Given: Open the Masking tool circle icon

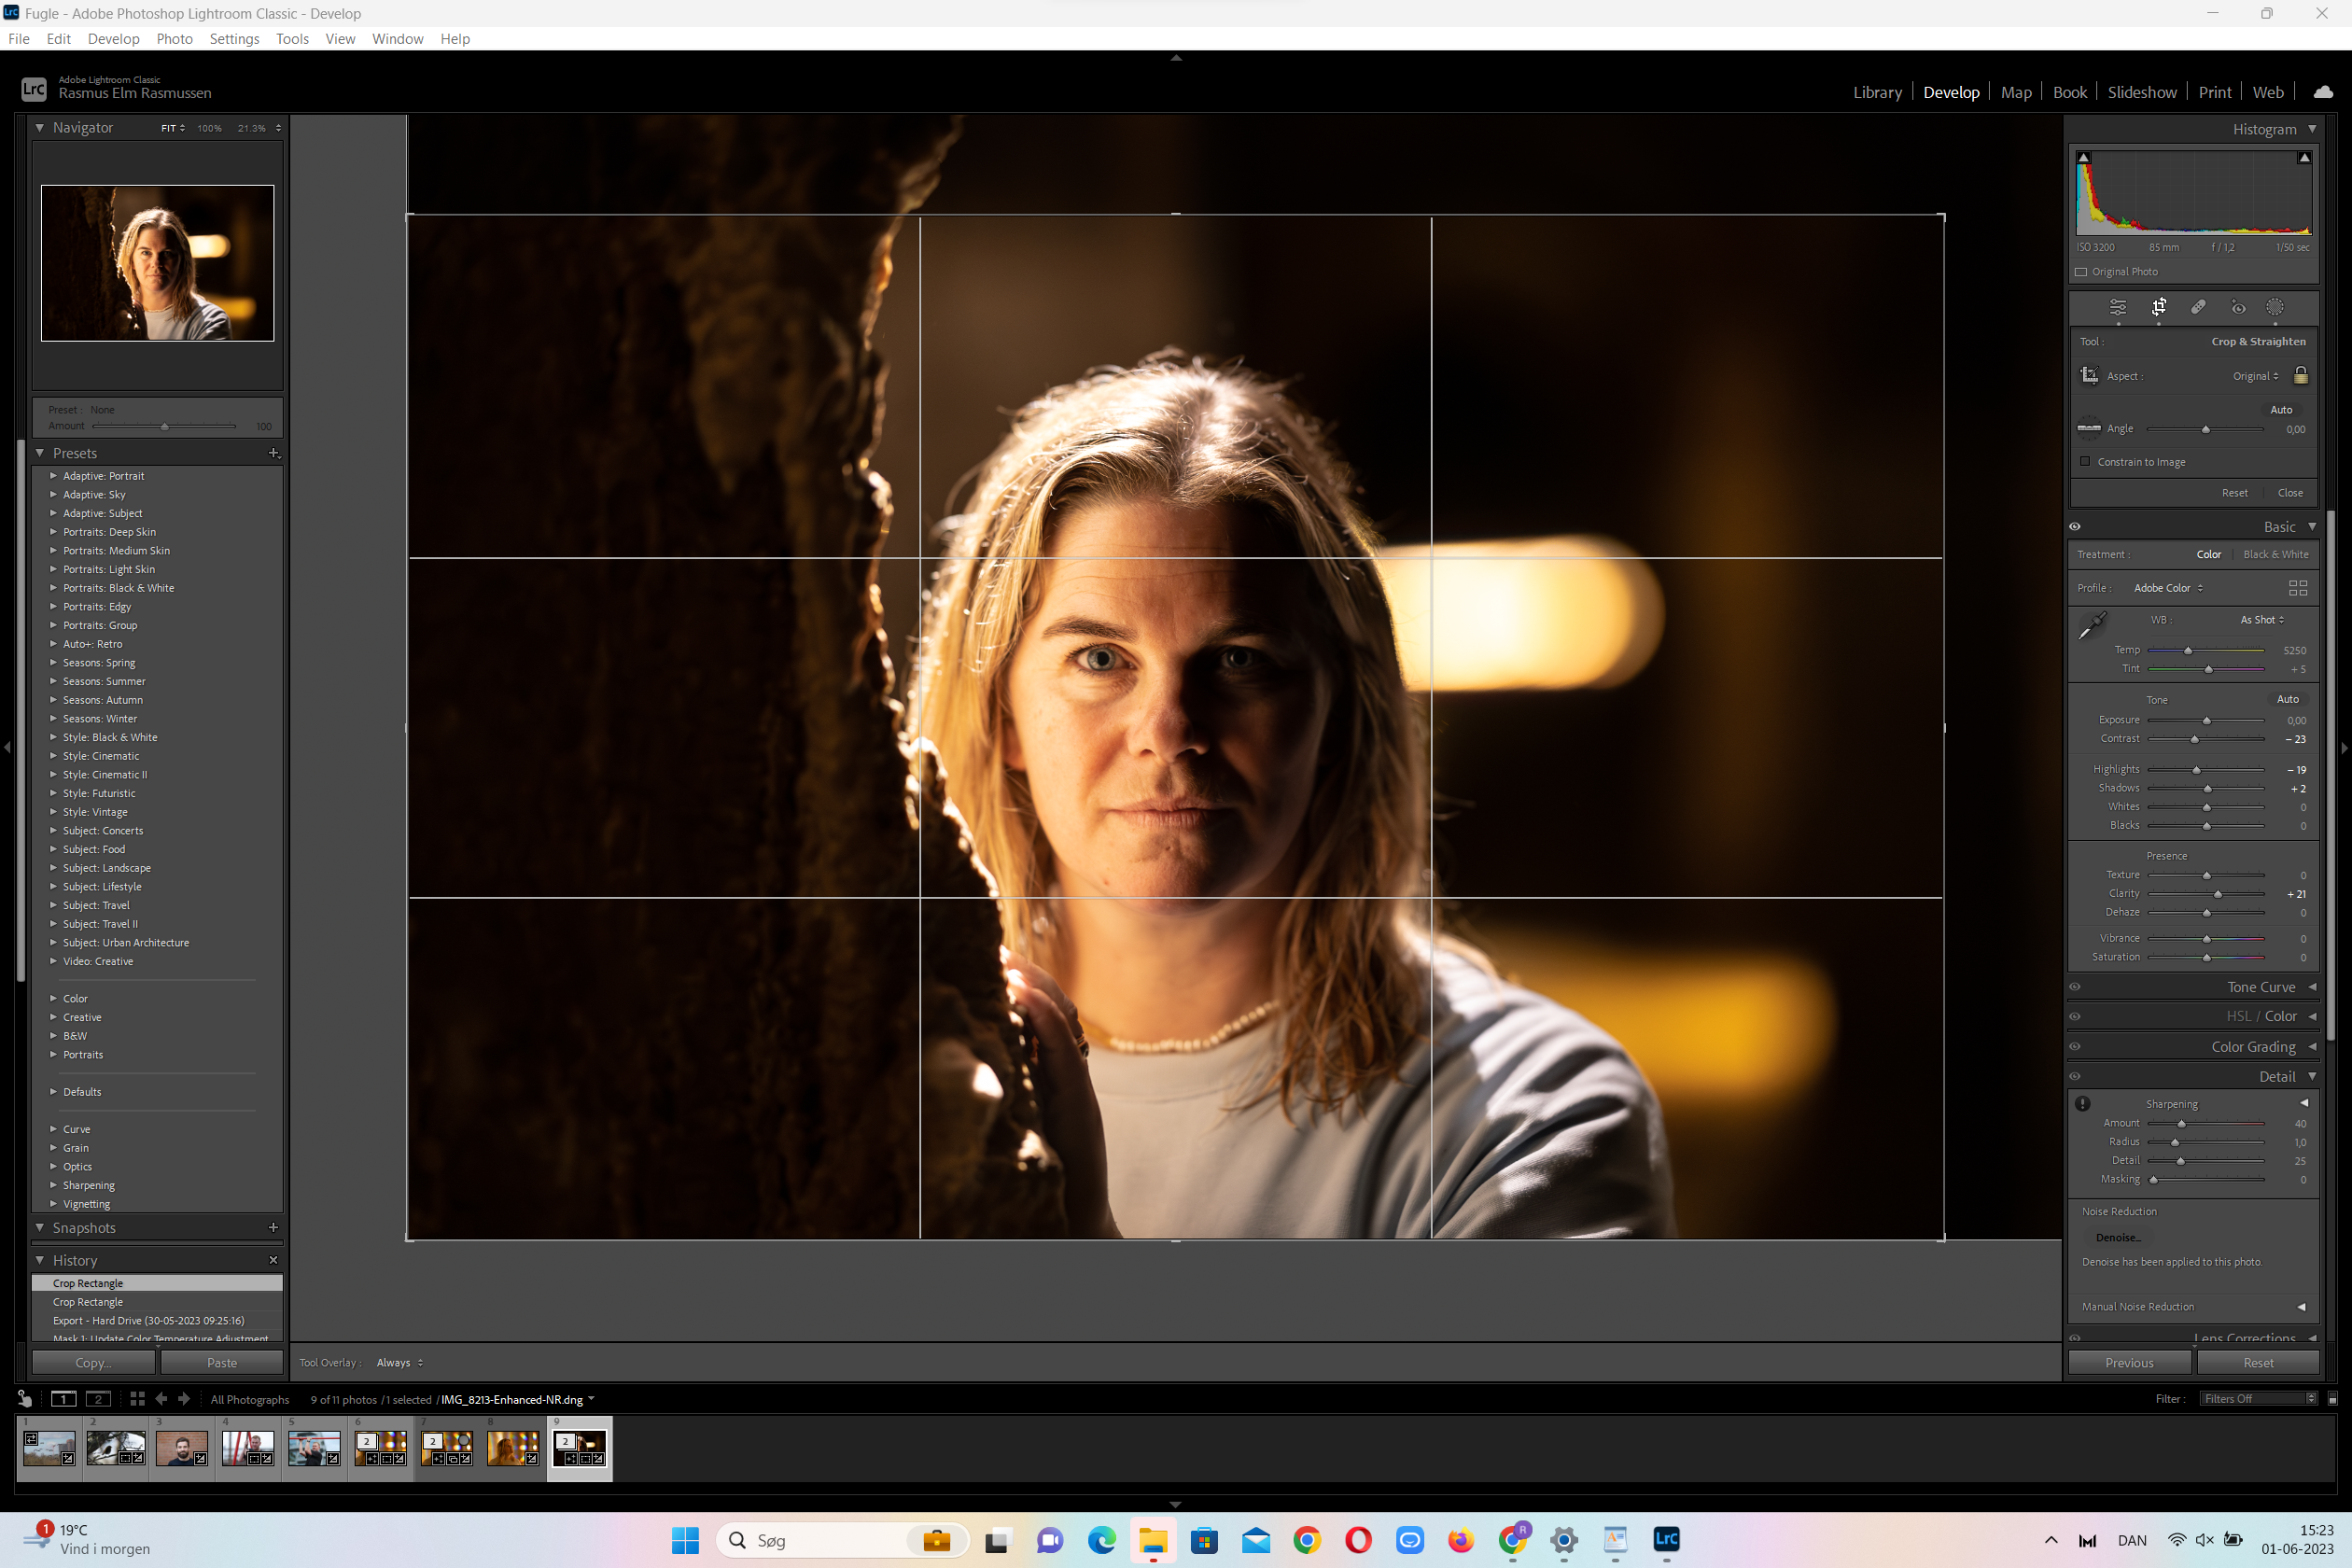Looking at the screenshot, I should point(2275,307).
